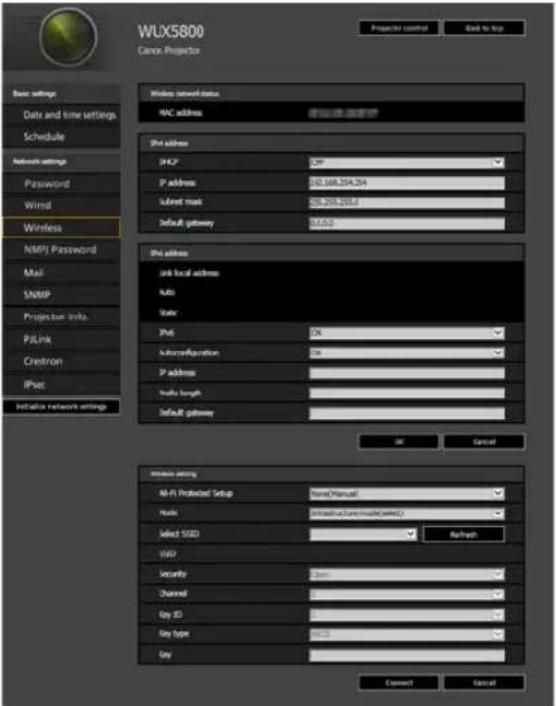This screenshot has width=556, height=706.
Task: Expand the wireless Mode dropdown
Action: pos(407,514)
